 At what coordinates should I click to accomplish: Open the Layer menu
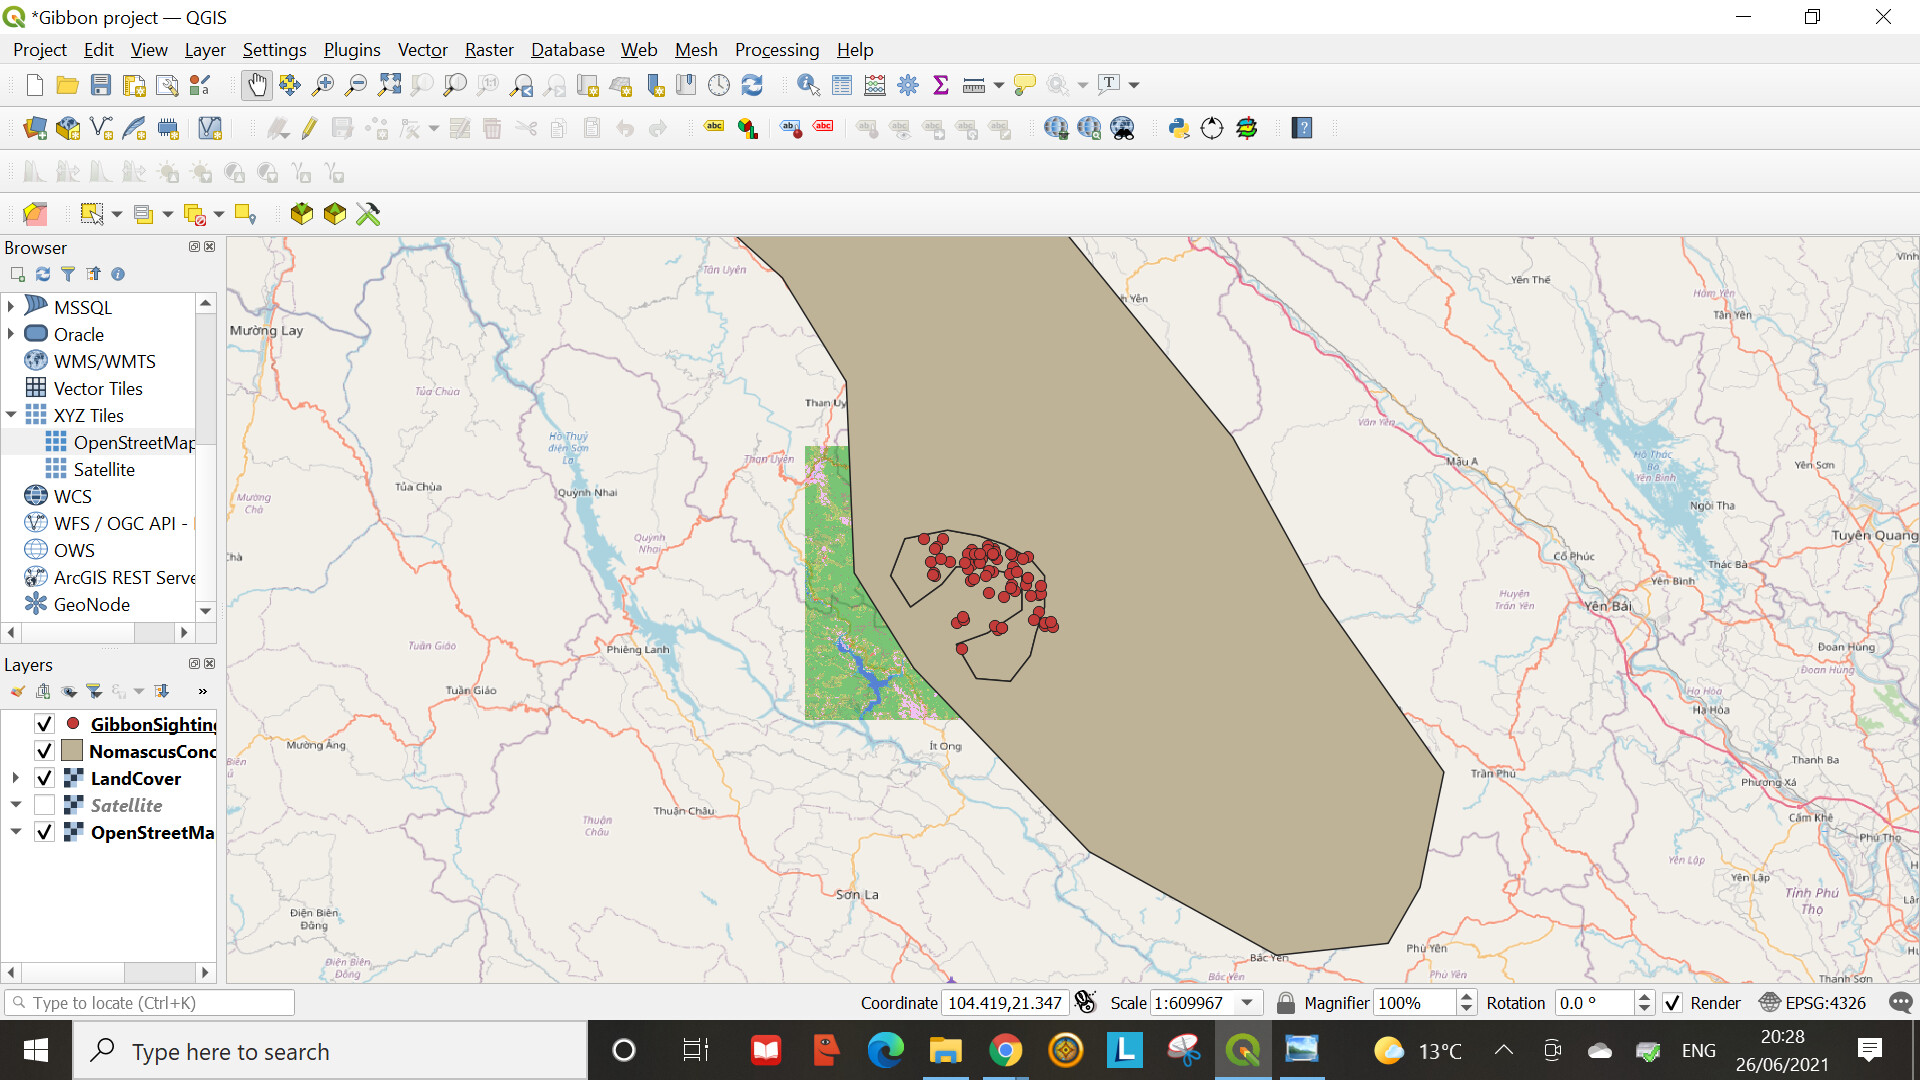tap(205, 50)
